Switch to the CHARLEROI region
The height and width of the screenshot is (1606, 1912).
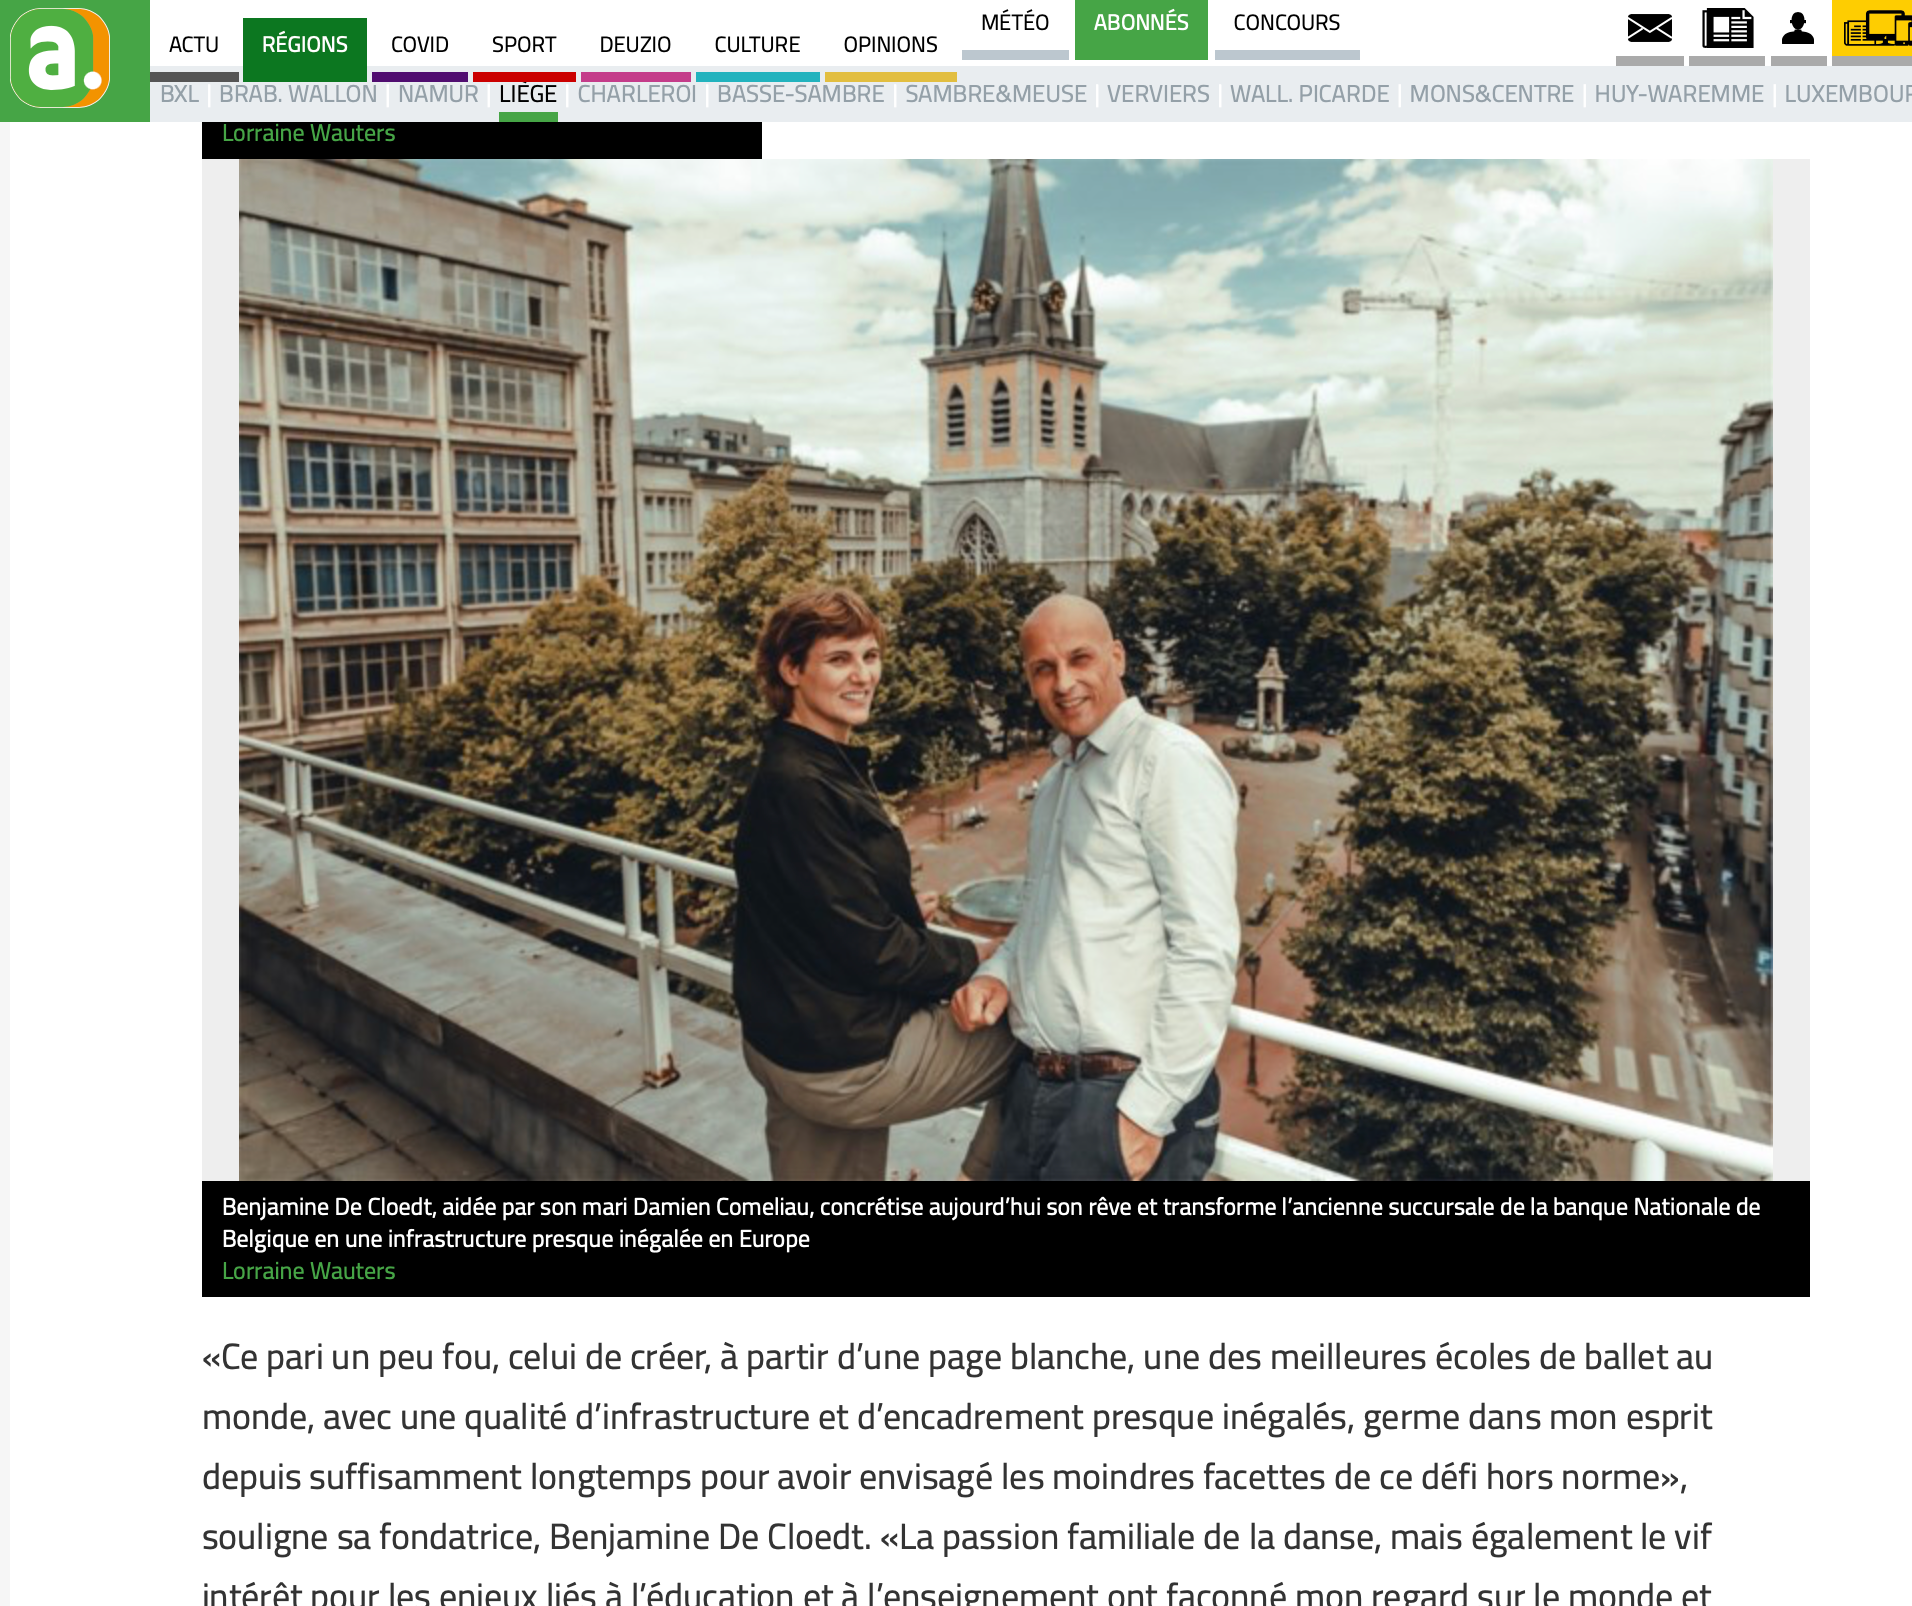[x=636, y=94]
